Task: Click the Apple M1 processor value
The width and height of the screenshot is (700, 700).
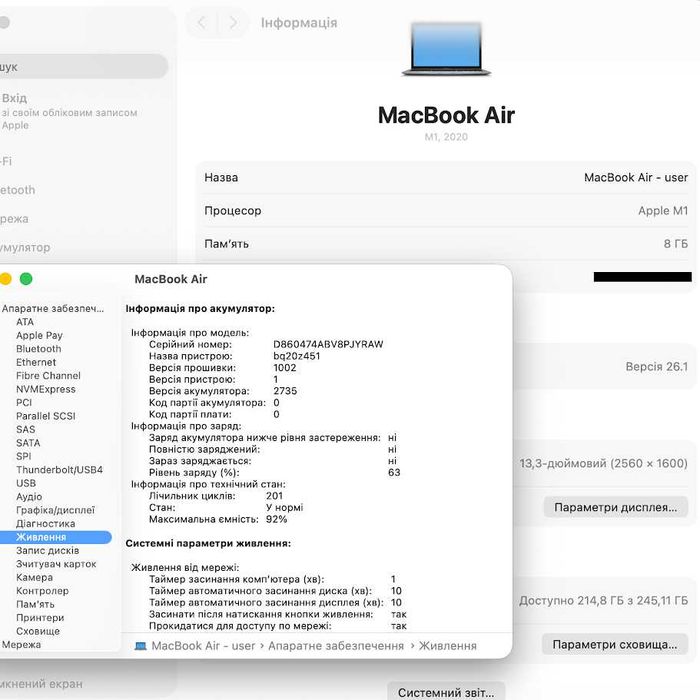Action: [x=663, y=211]
